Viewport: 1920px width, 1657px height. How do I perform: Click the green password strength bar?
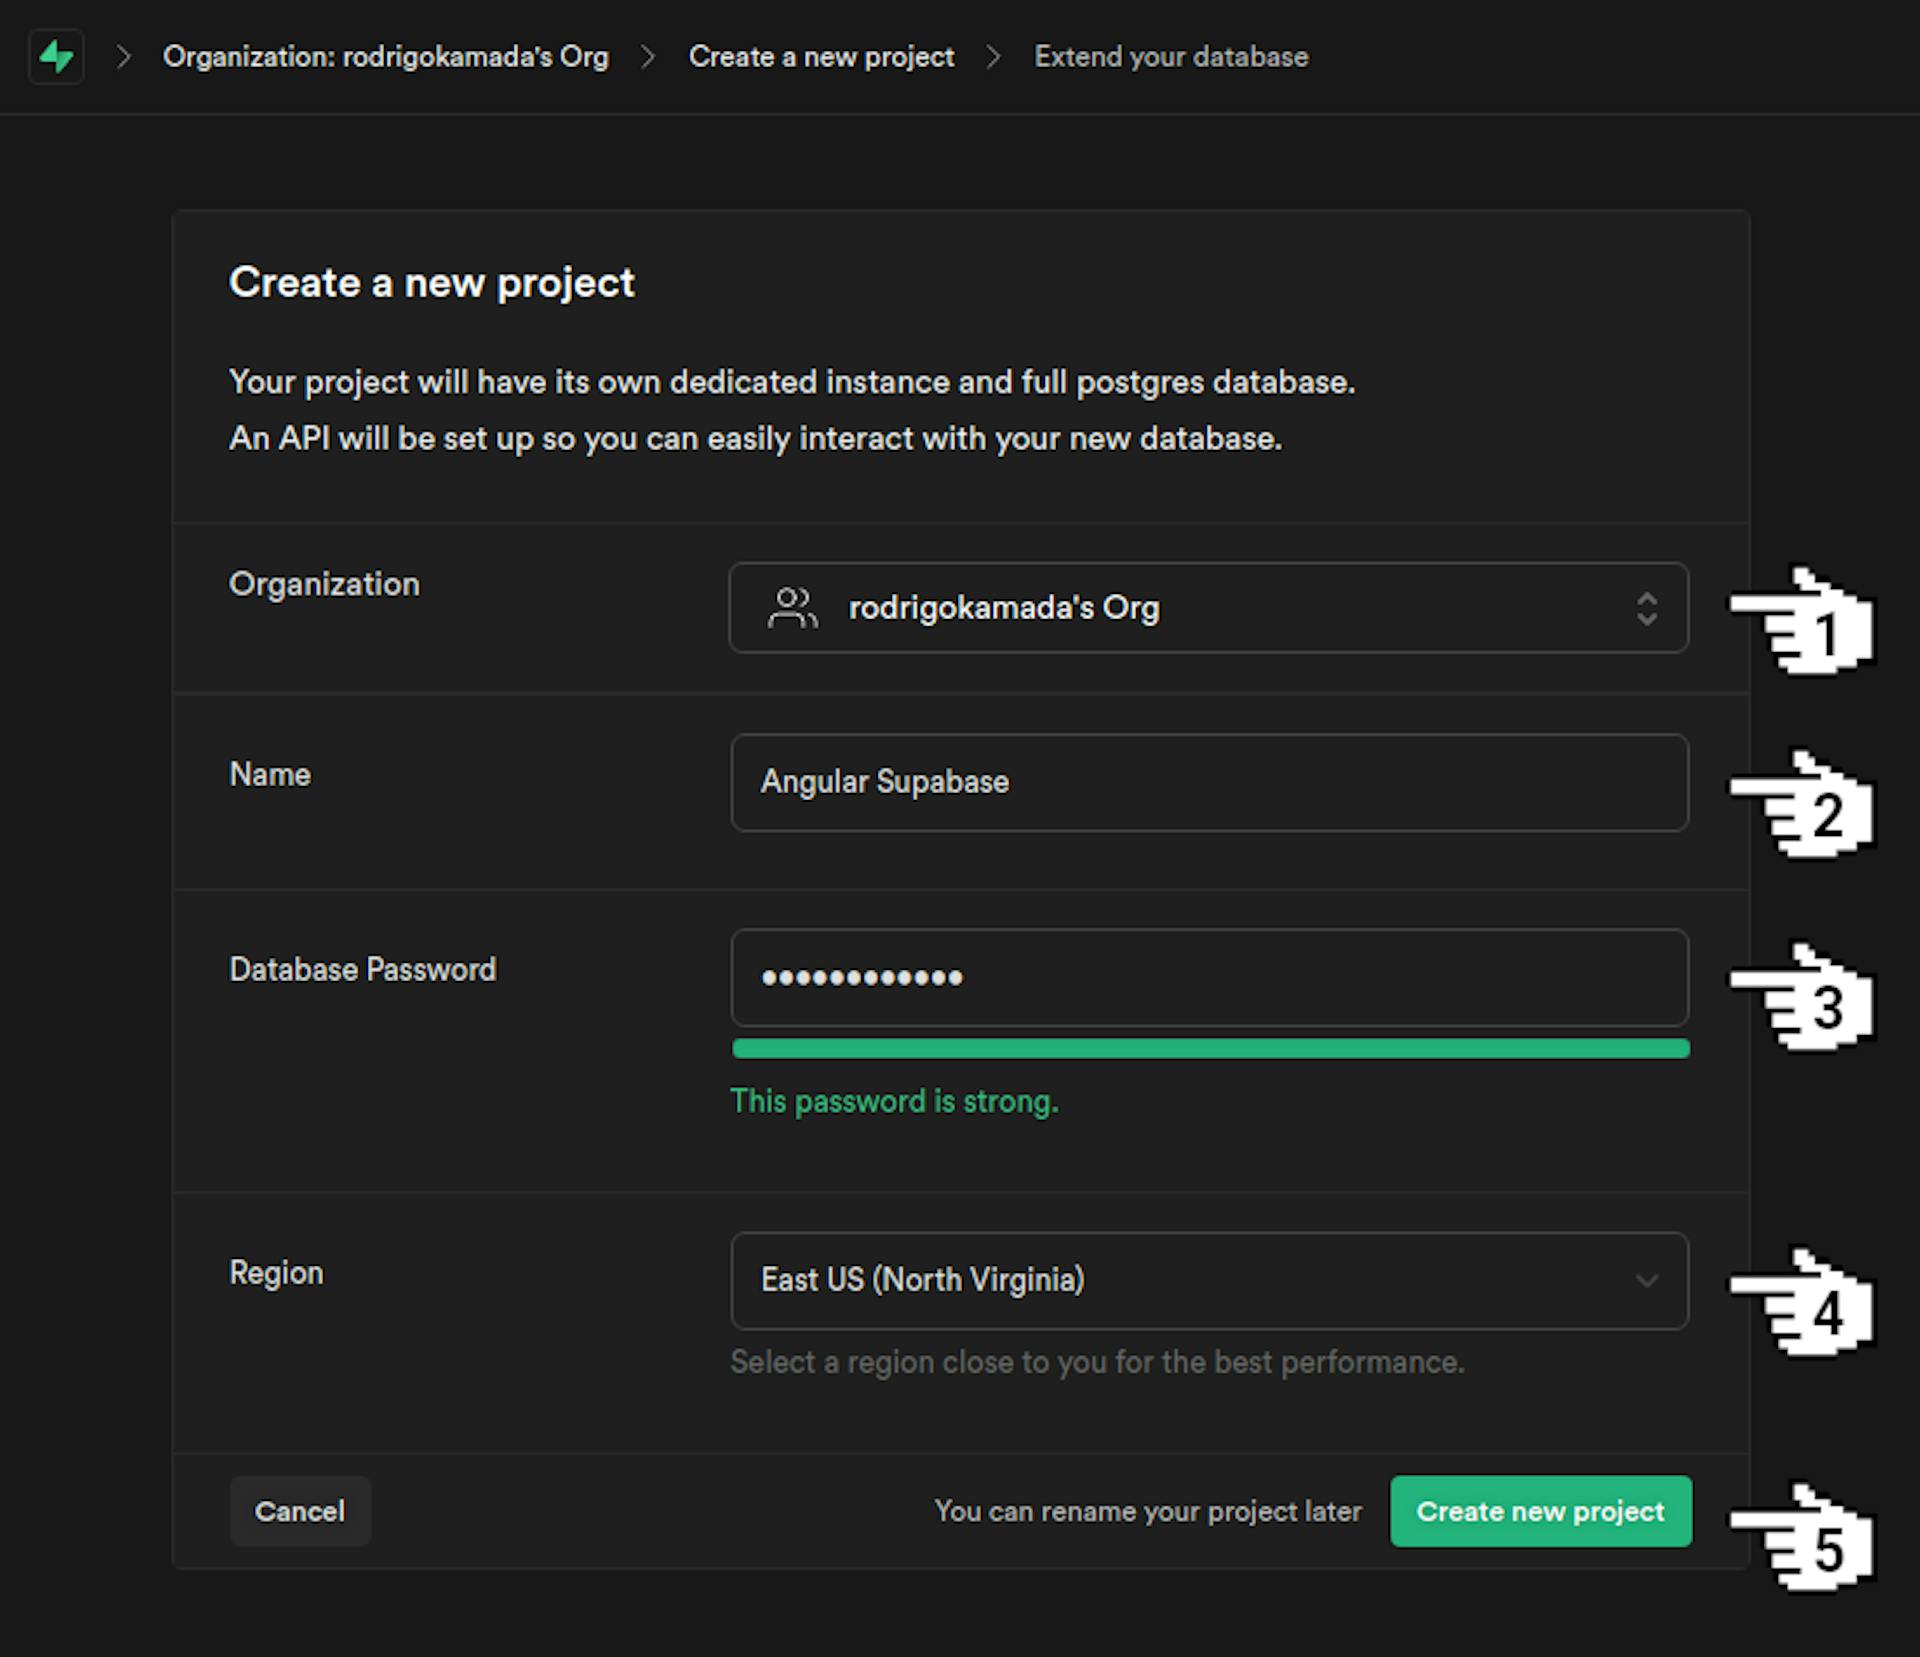1210,1049
